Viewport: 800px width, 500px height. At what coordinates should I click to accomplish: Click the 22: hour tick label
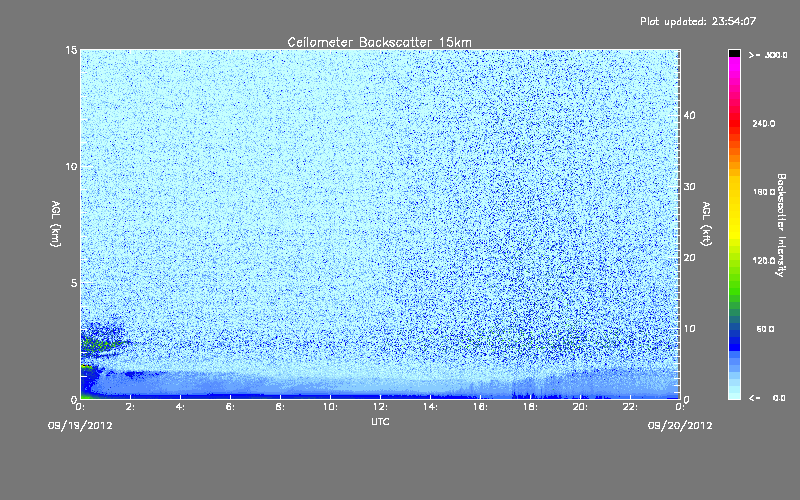630,407
